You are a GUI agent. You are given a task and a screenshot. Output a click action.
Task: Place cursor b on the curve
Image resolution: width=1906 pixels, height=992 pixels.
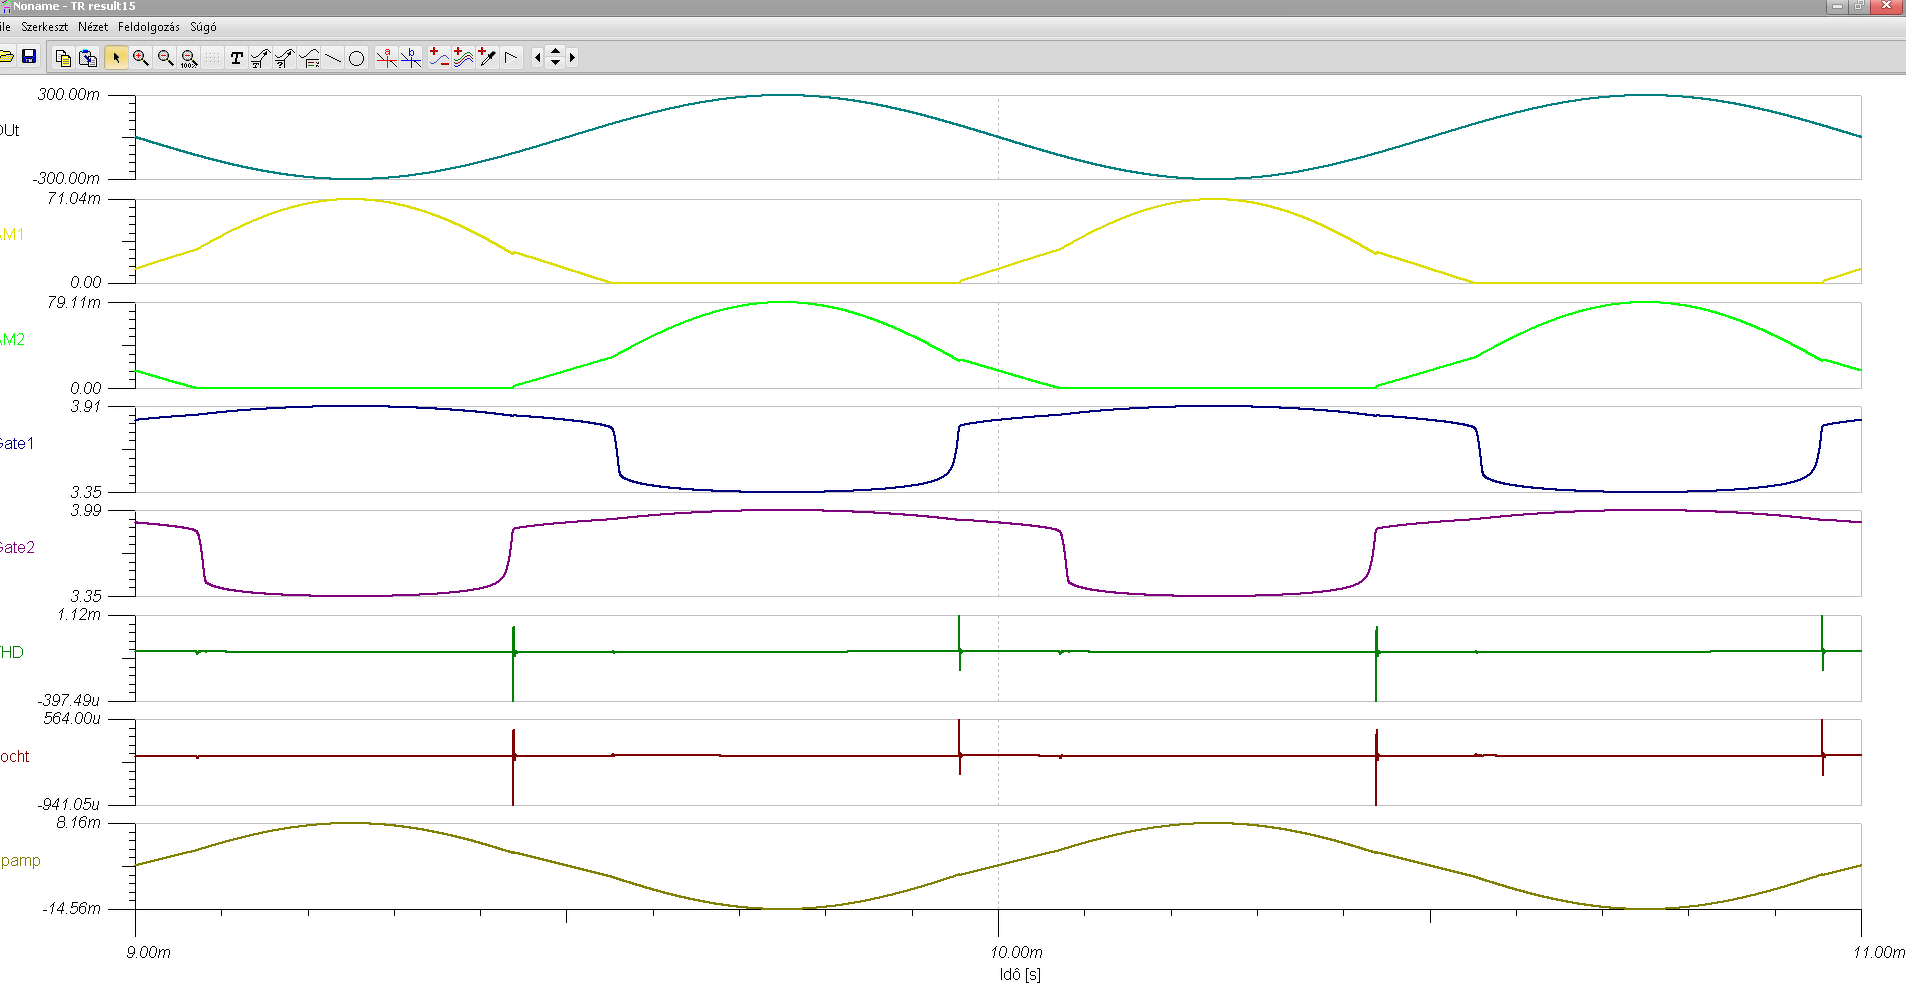411,58
